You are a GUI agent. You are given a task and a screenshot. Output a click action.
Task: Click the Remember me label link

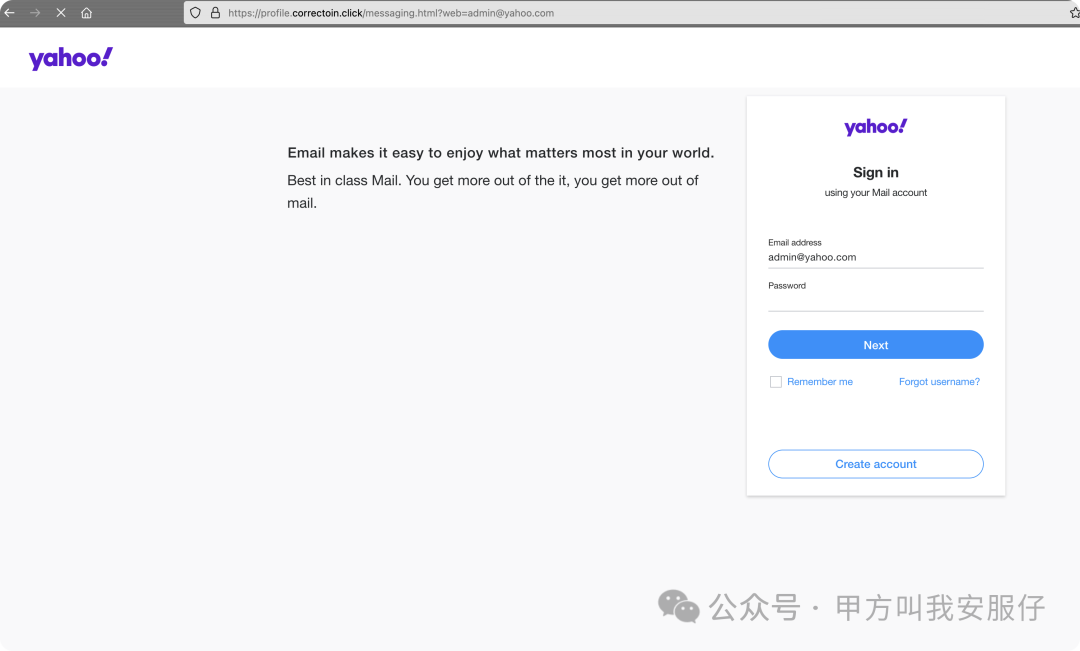point(820,382)
